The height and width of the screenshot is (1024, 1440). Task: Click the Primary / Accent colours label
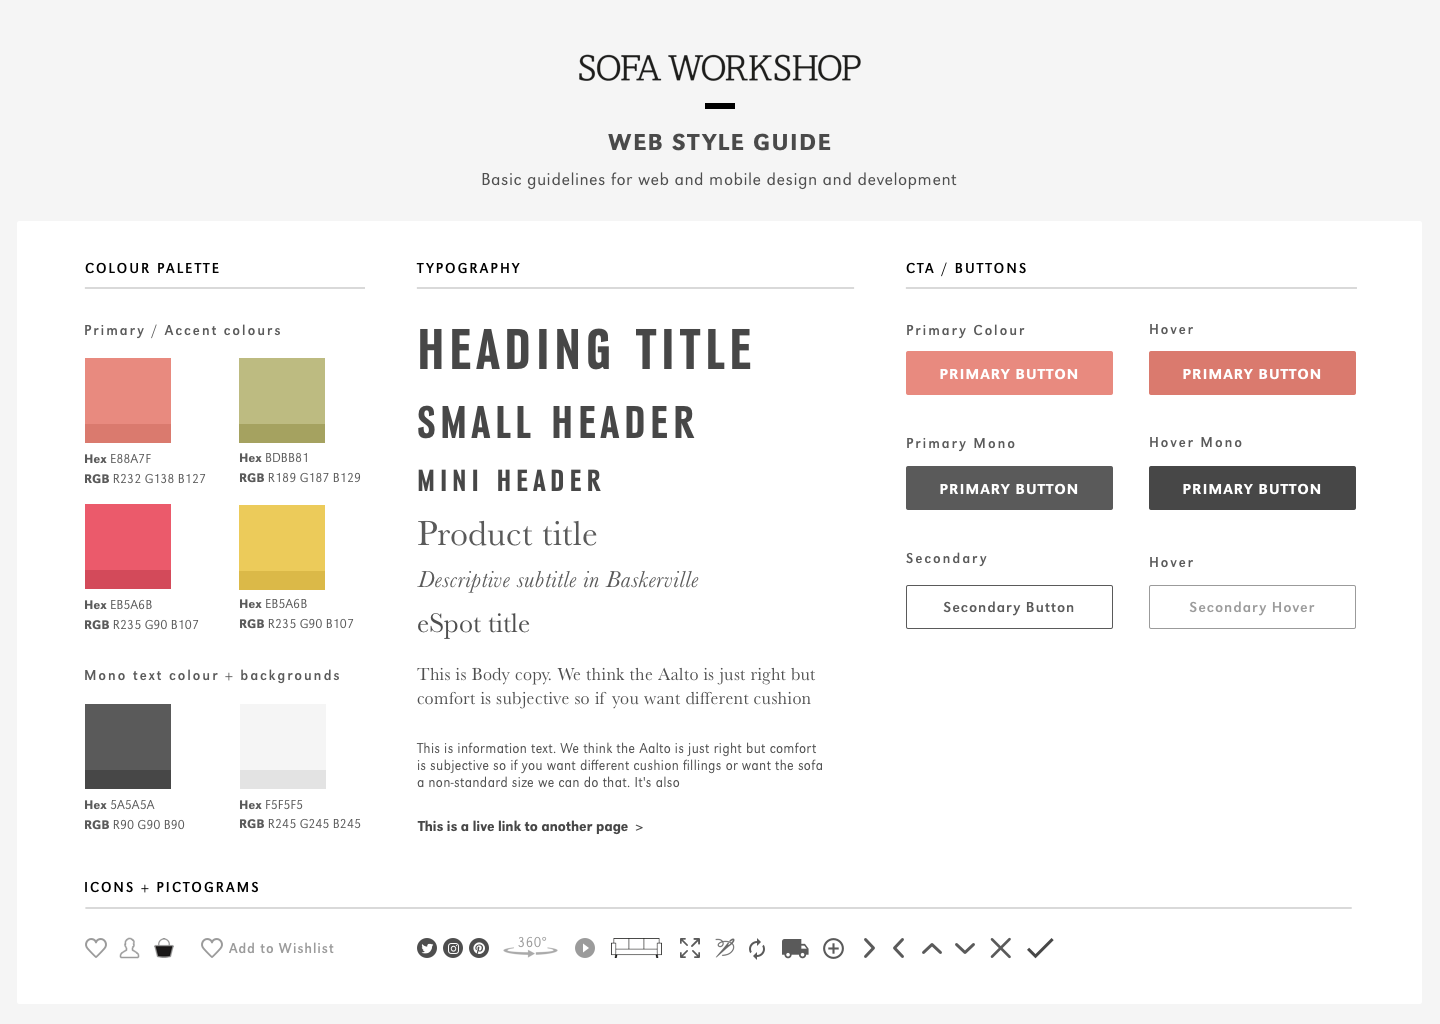click(x=183, y=330)
